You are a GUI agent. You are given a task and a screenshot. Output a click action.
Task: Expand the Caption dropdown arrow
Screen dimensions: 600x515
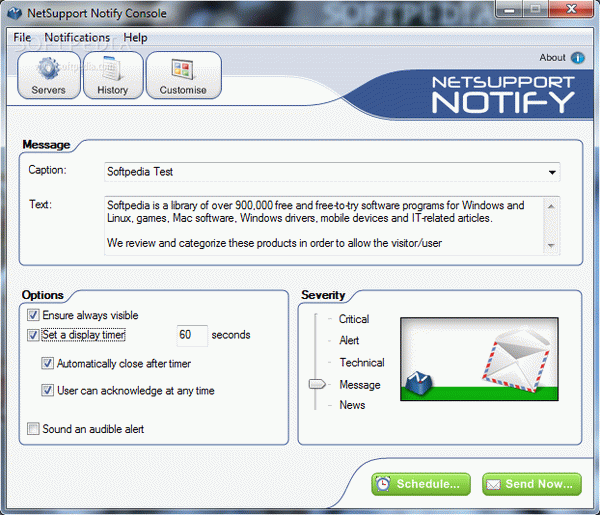click(552, 172)
